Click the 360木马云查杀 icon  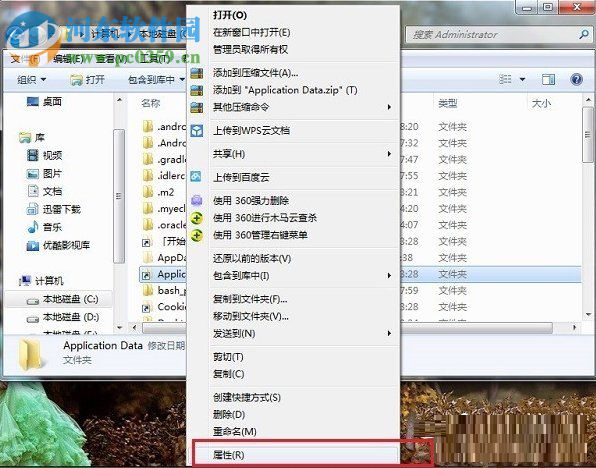pyautogui.click(x=197, y=218)
